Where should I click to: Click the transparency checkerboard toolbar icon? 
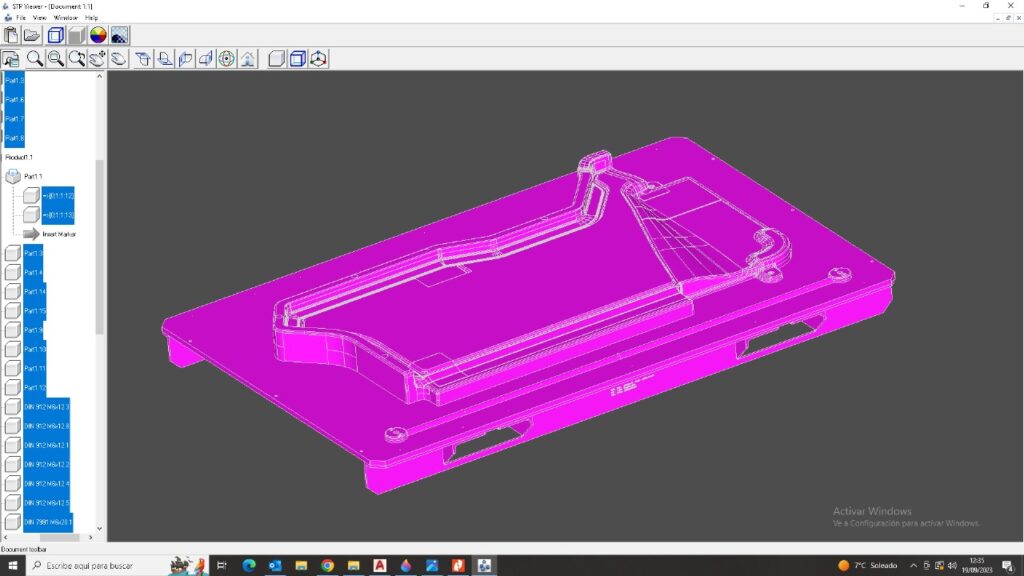[119, 36]
